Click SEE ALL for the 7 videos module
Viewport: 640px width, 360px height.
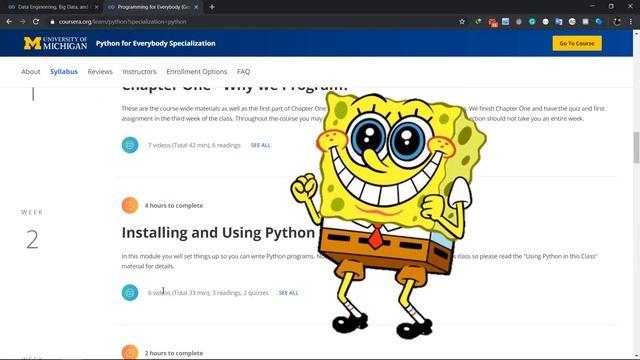click(260, 145)
